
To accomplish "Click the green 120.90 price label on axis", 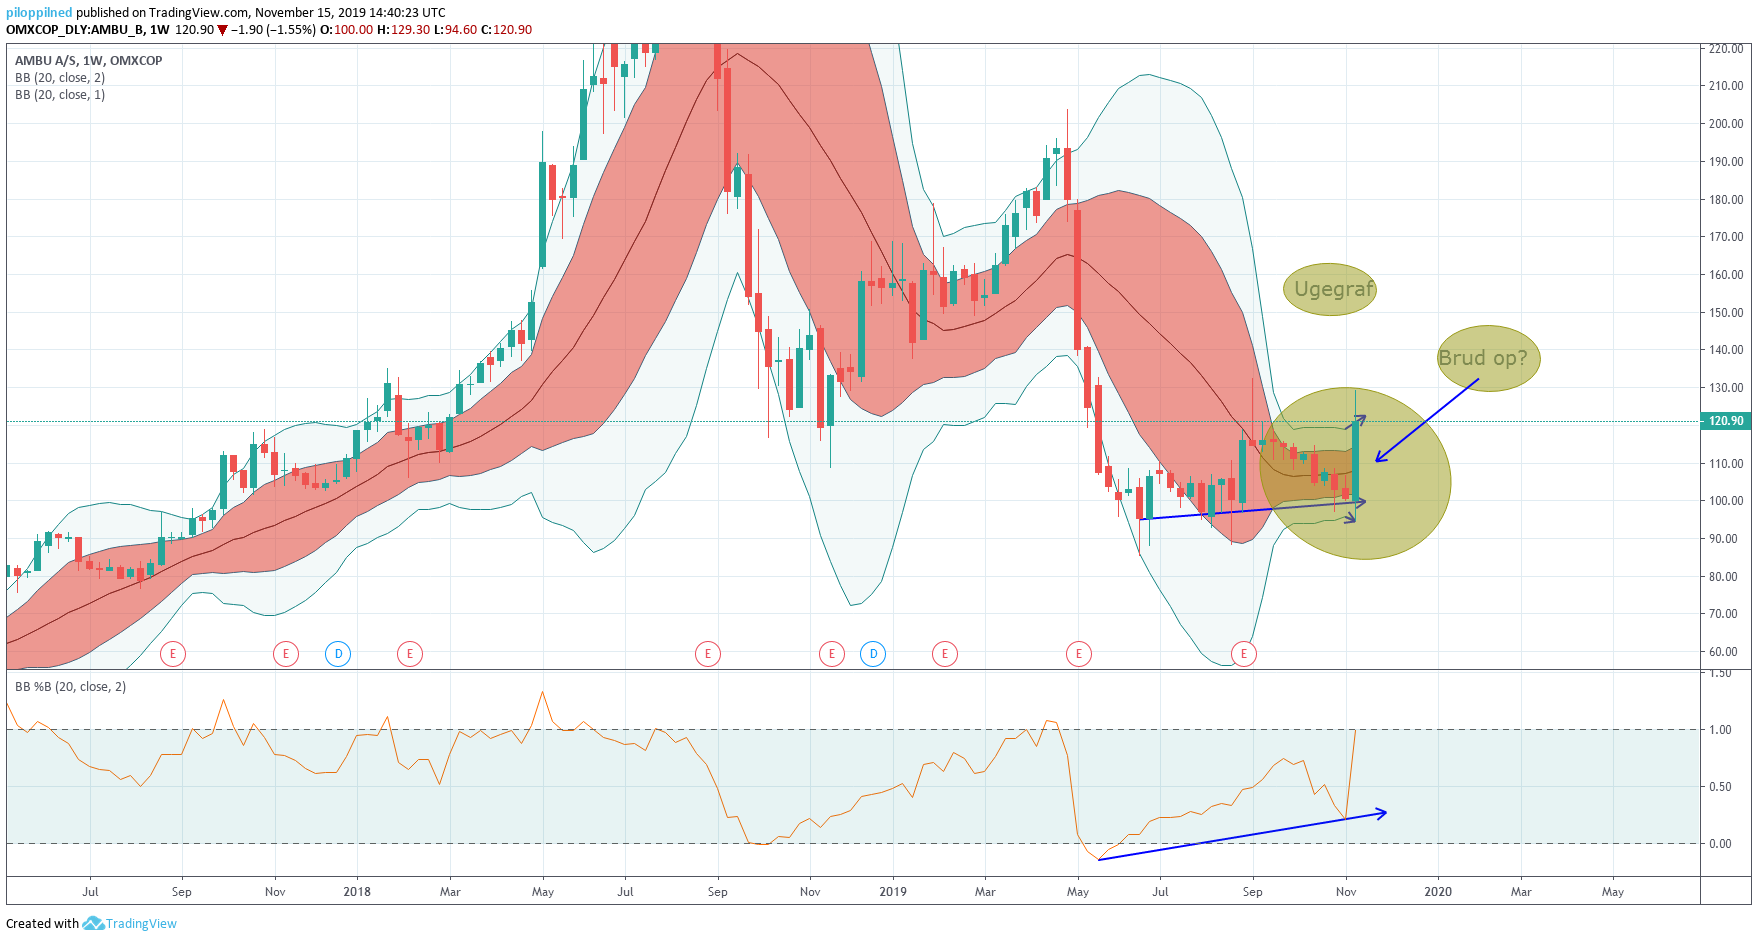I will pyautogui.click(x=1726, y=421).
